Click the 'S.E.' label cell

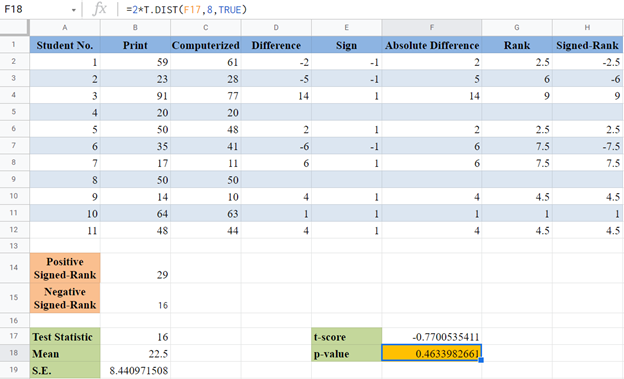(65, 370)
